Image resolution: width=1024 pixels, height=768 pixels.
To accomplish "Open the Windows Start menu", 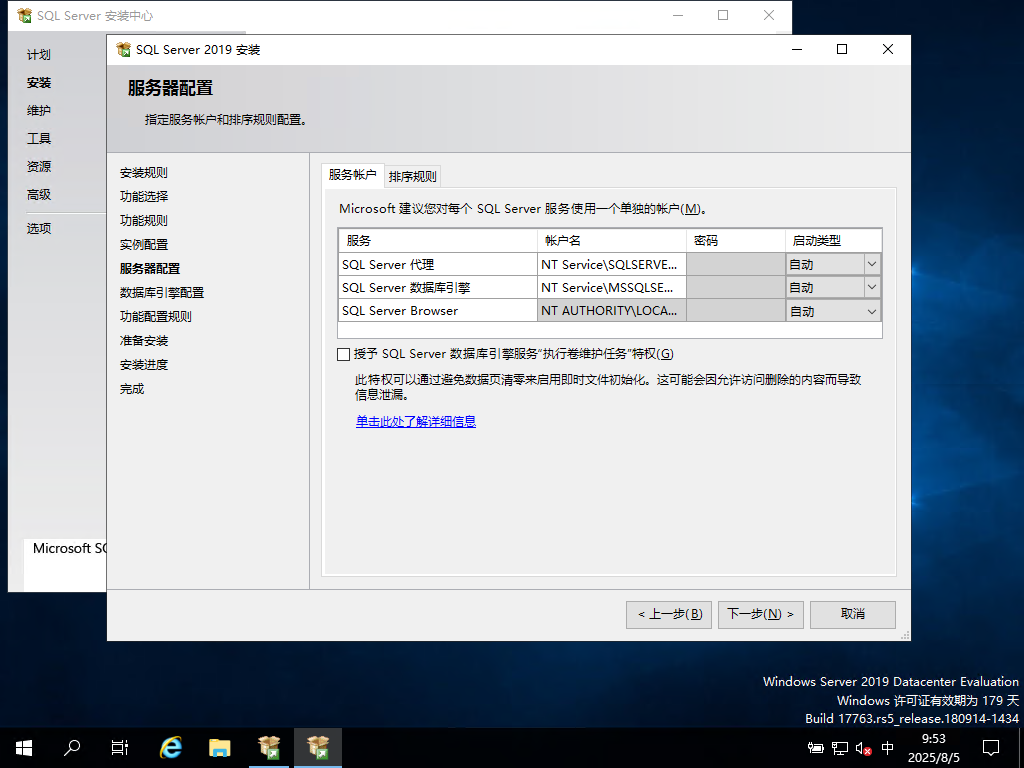I will (24, 748).
